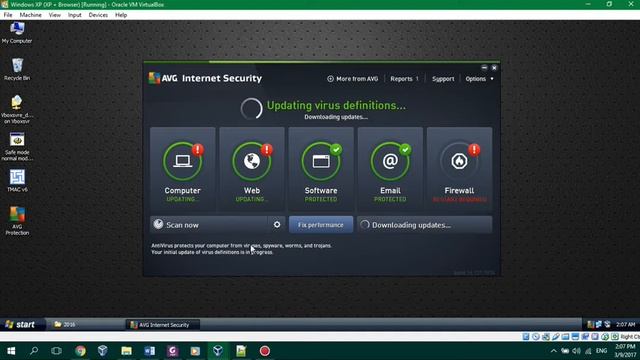Open VirtualBox File menu
Viewport: 640px width, 360px height.
tap(8, 15)
